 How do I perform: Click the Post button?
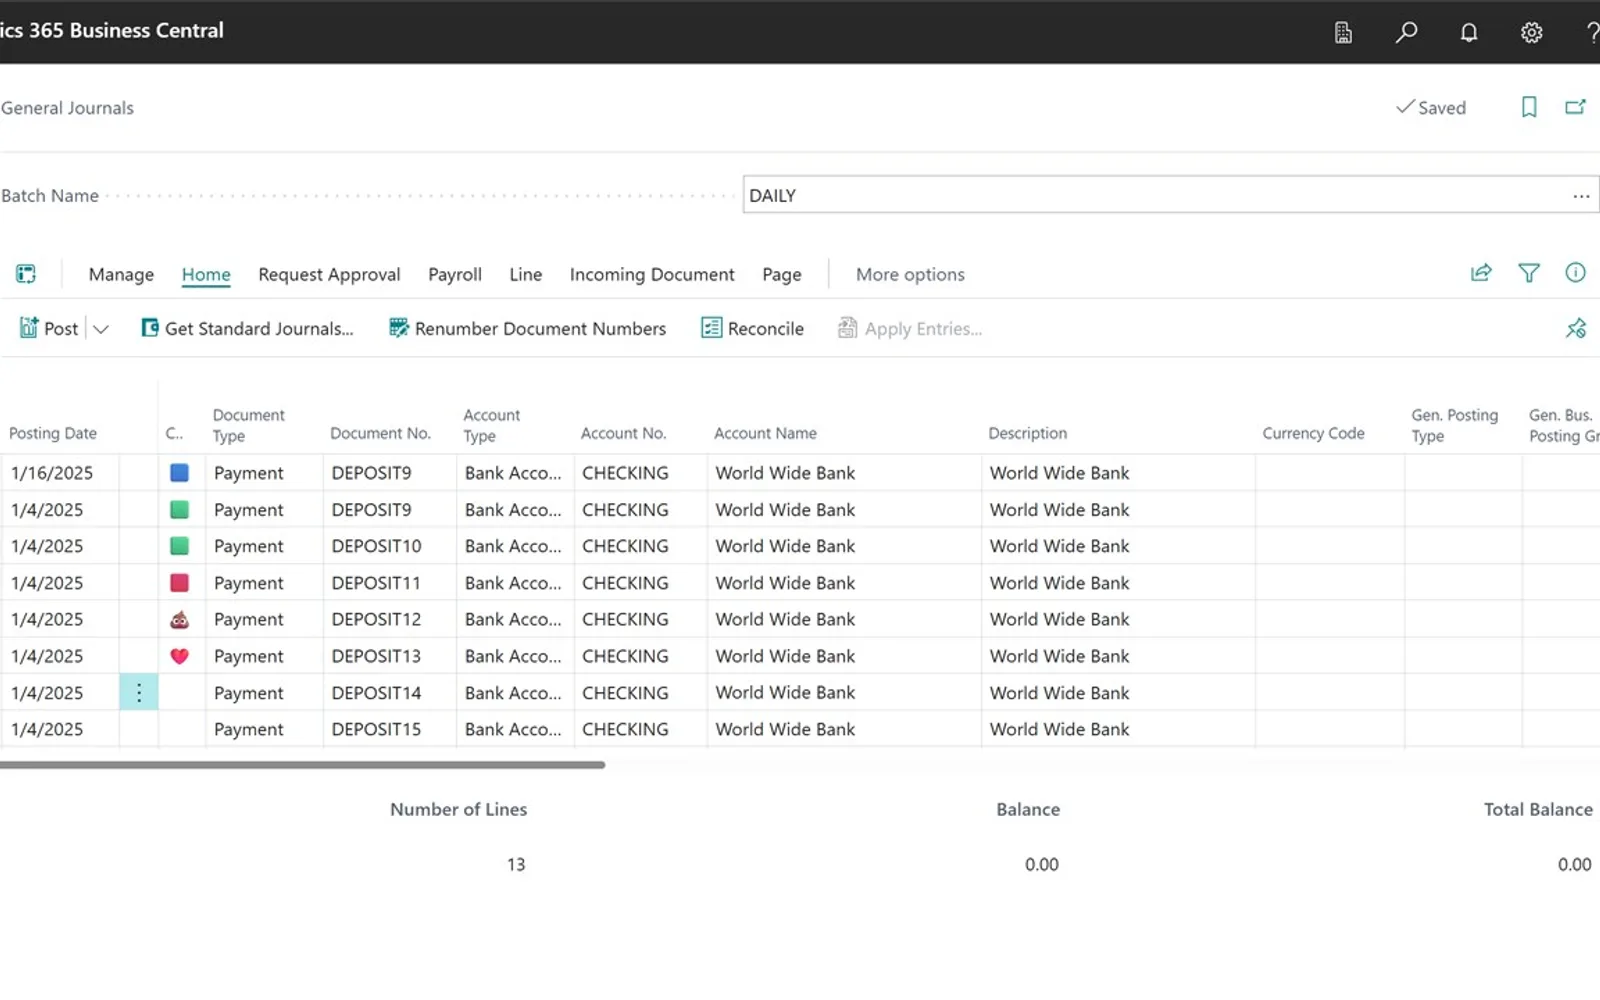pos(49,328)
